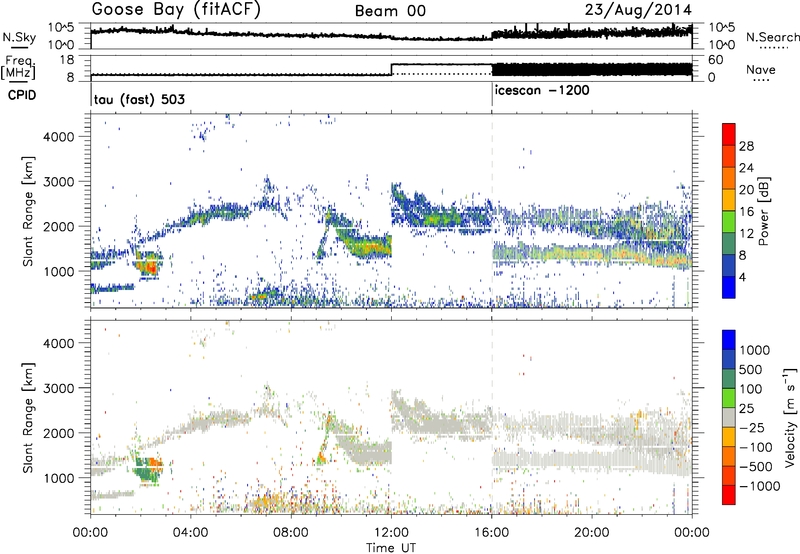Click the '16:00' time tick

[x=491, y=533]
